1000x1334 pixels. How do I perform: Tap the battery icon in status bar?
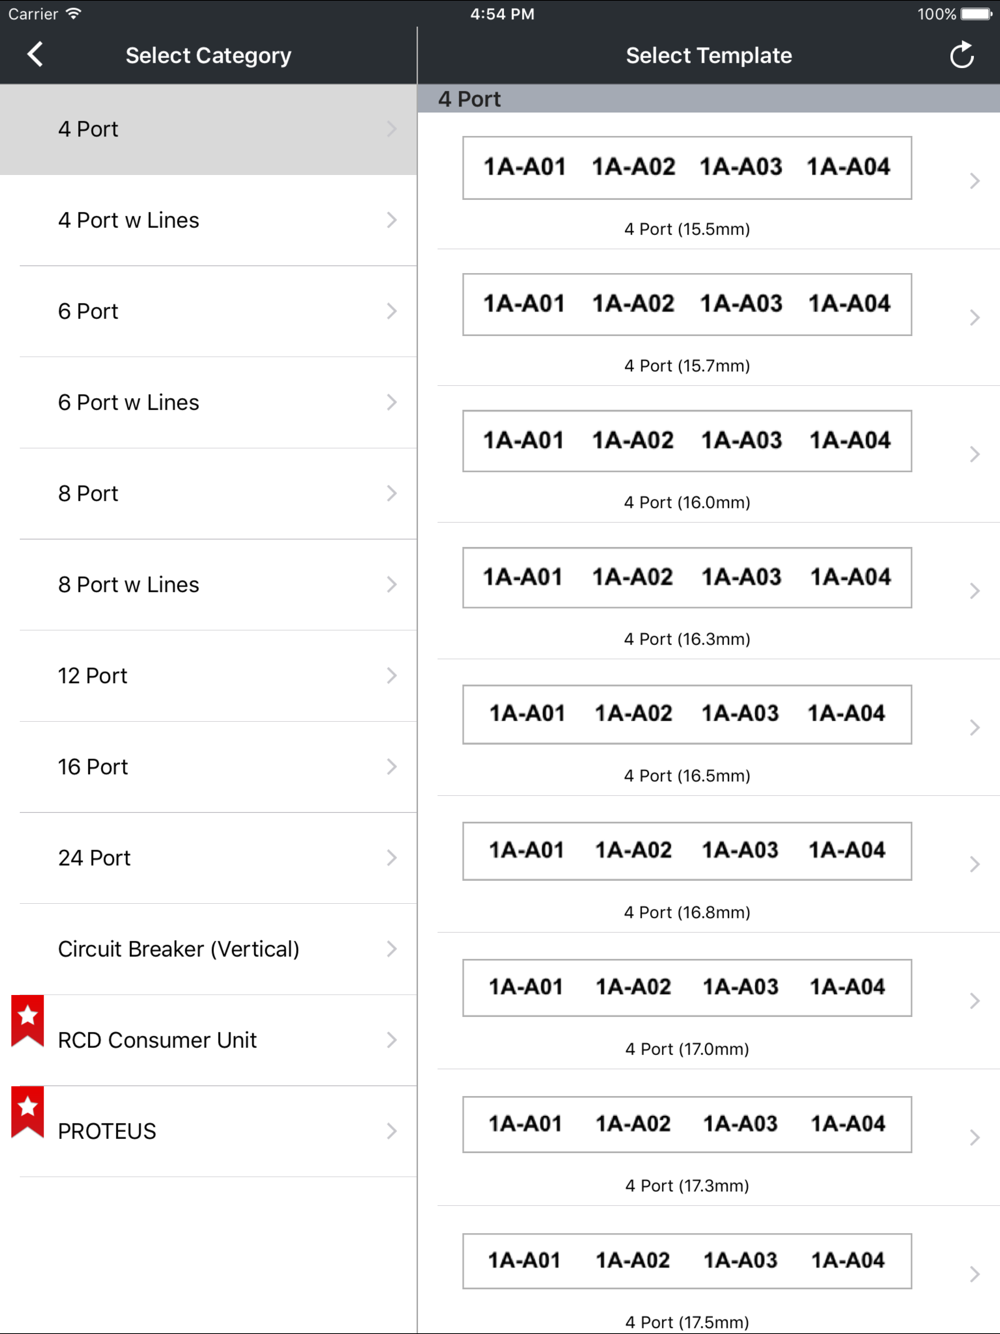977,14
